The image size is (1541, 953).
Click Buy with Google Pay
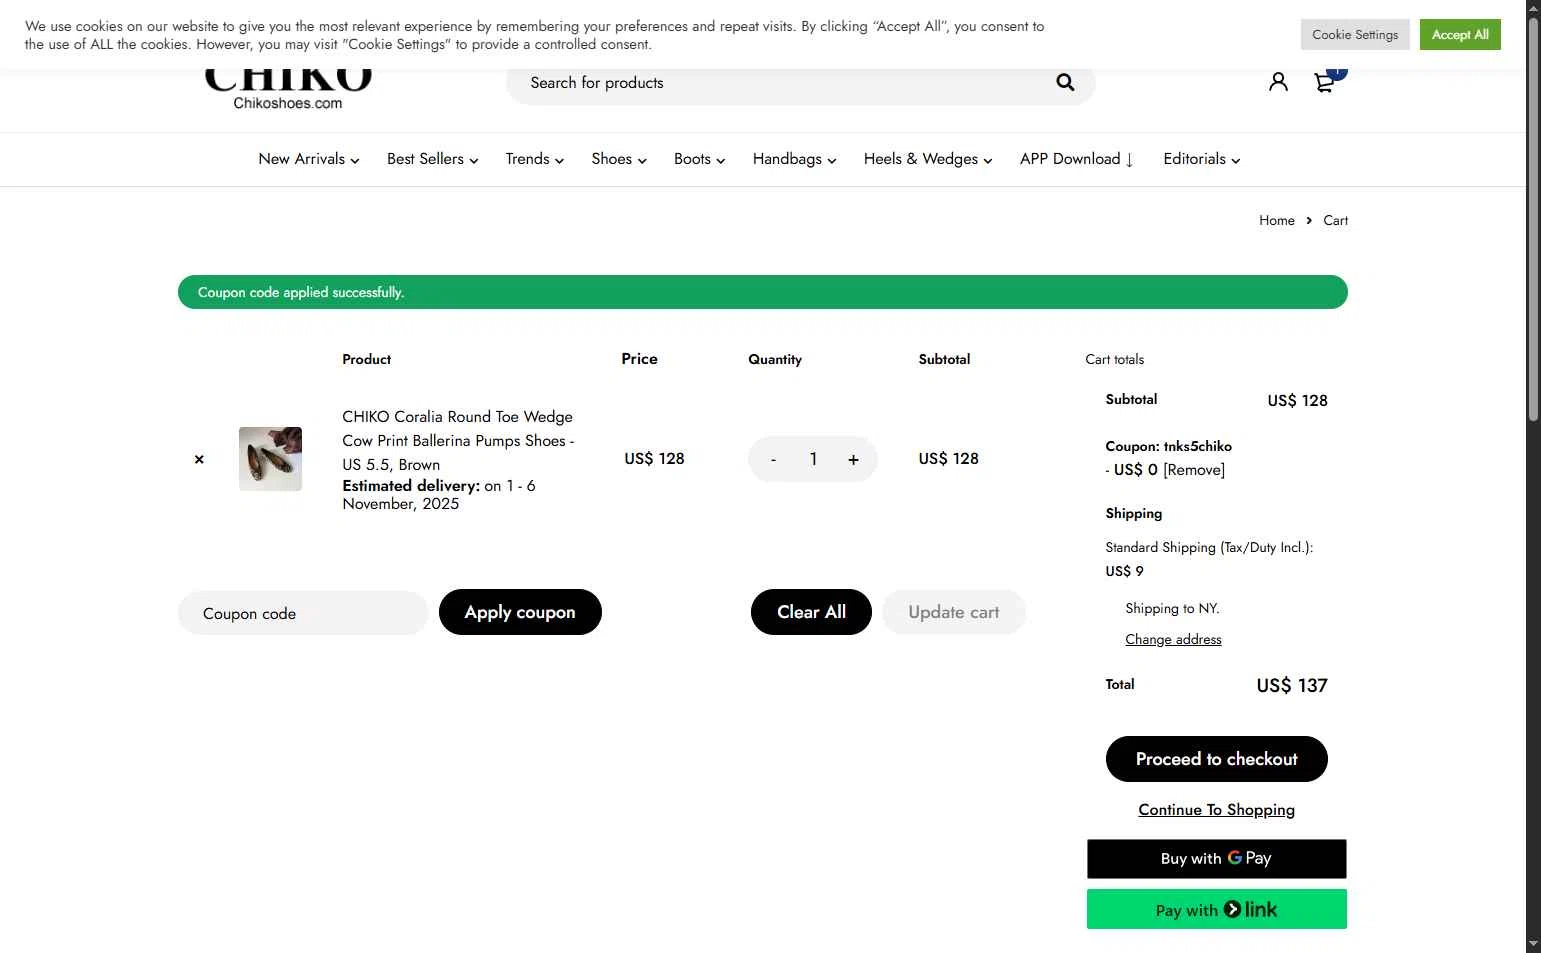coord(1216,859)
